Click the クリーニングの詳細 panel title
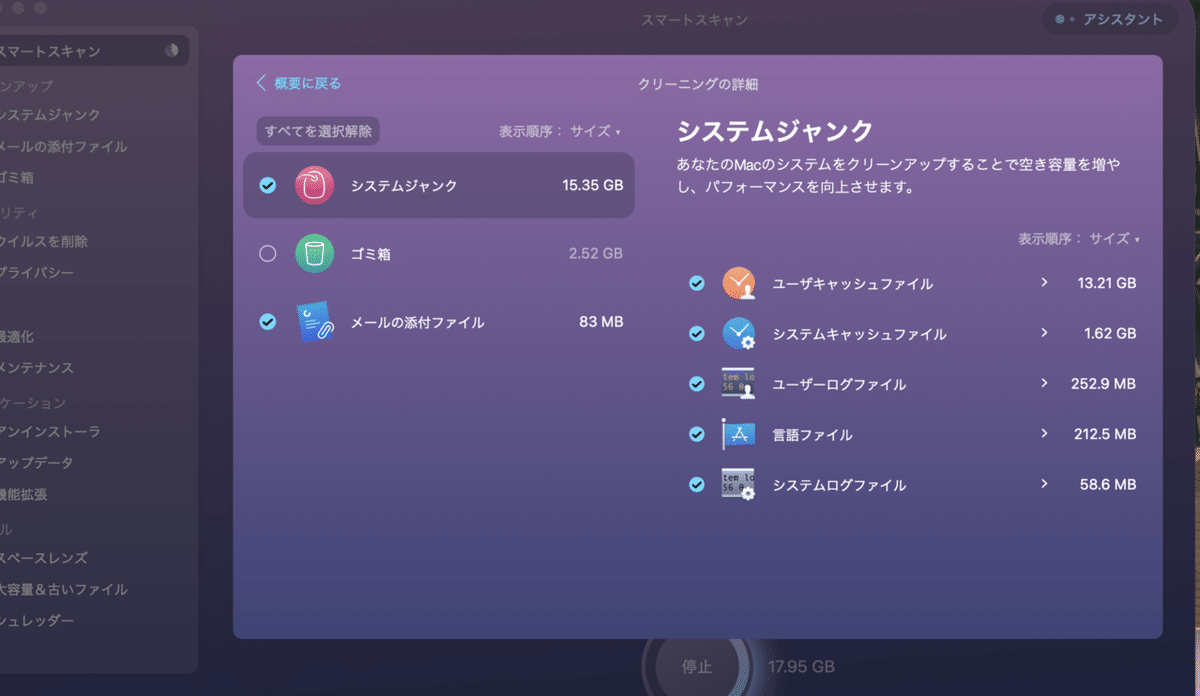The image size is (1200, 696). [x=698, y=85]
